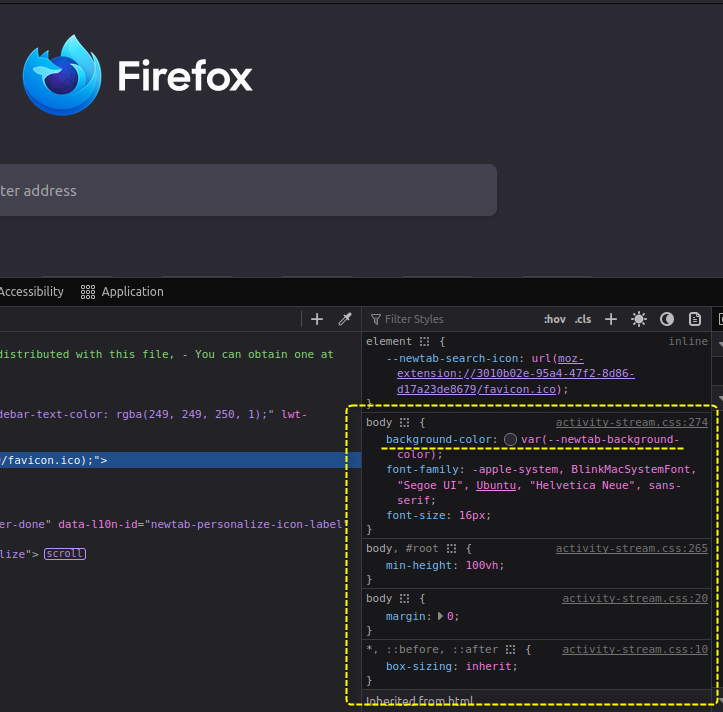Viewport: 723px width, 712px height.
Task: Focus the search or enter address box
Action: 248,190
